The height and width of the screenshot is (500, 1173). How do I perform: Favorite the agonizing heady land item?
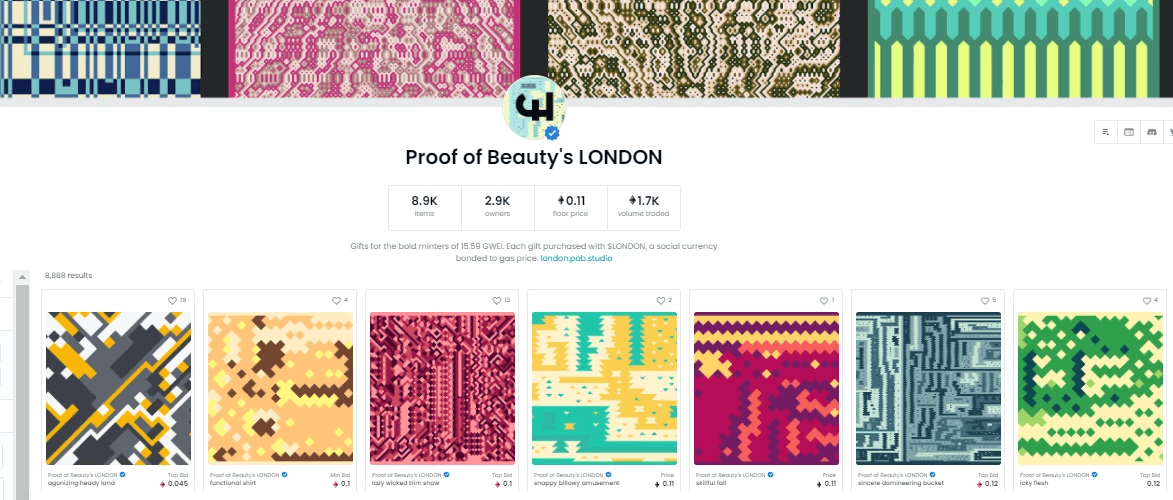(x=172, y=301)
